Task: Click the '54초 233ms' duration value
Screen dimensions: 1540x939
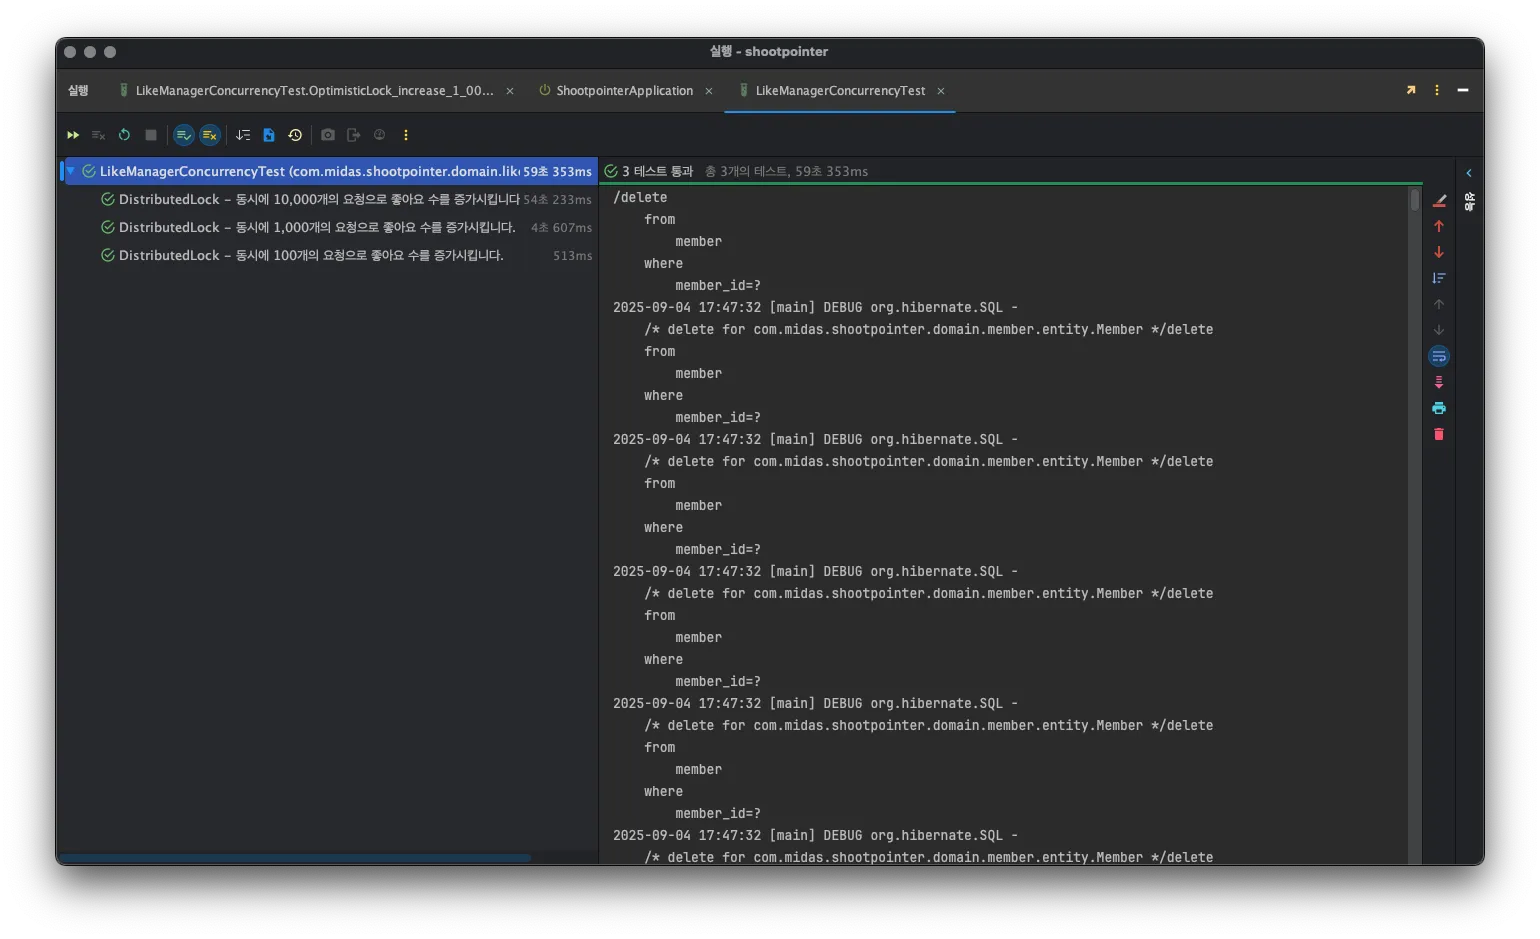Action: tap(558, 200)
